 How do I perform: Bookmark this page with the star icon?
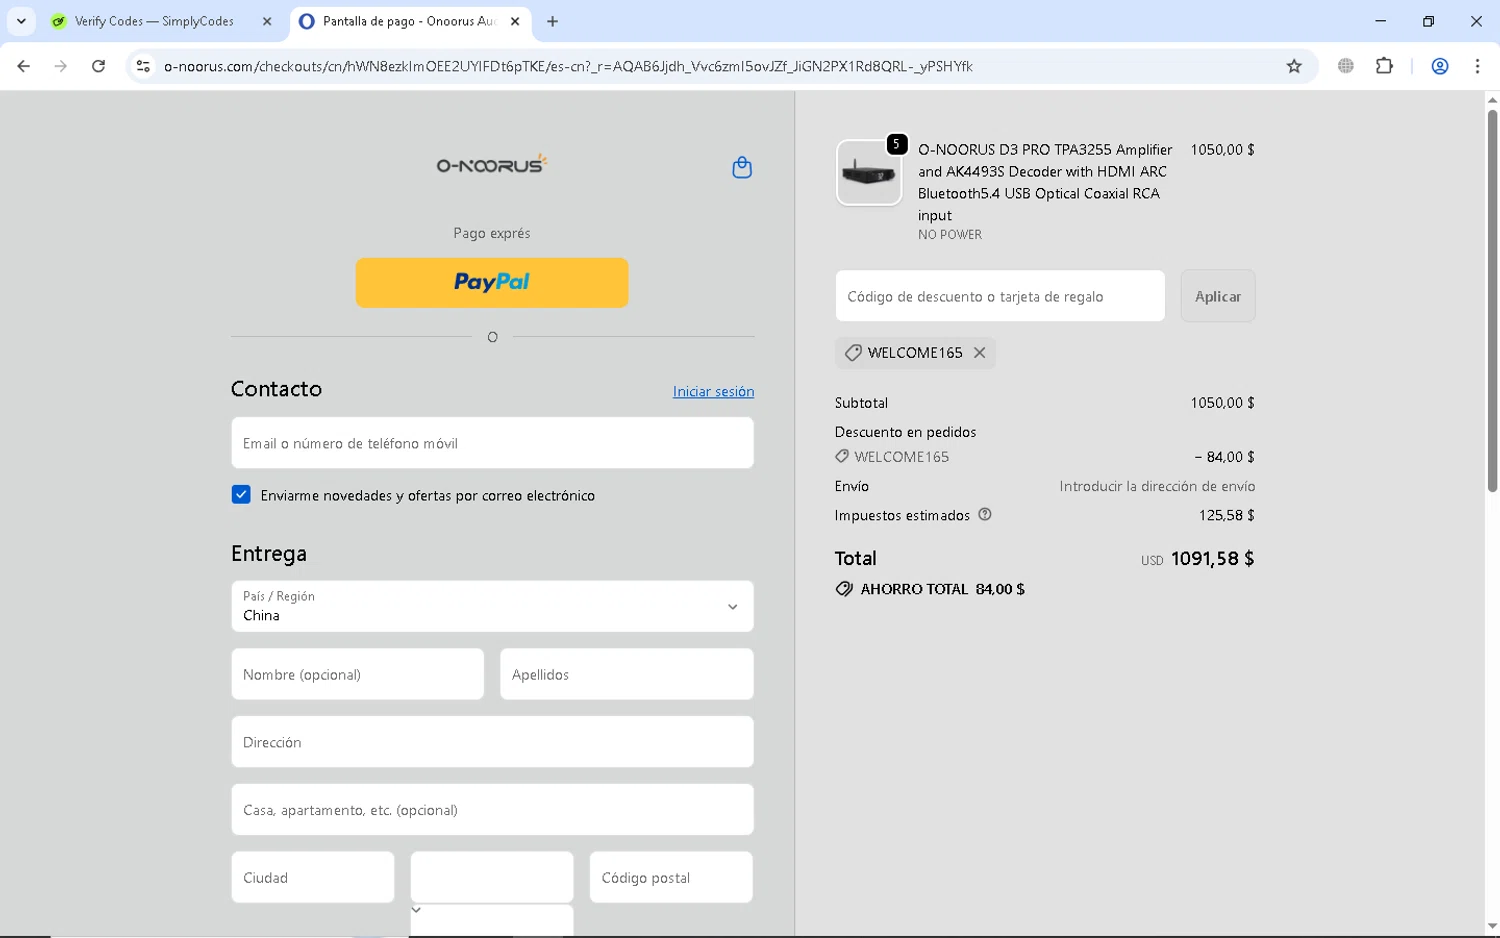[x=1294, y=66]
